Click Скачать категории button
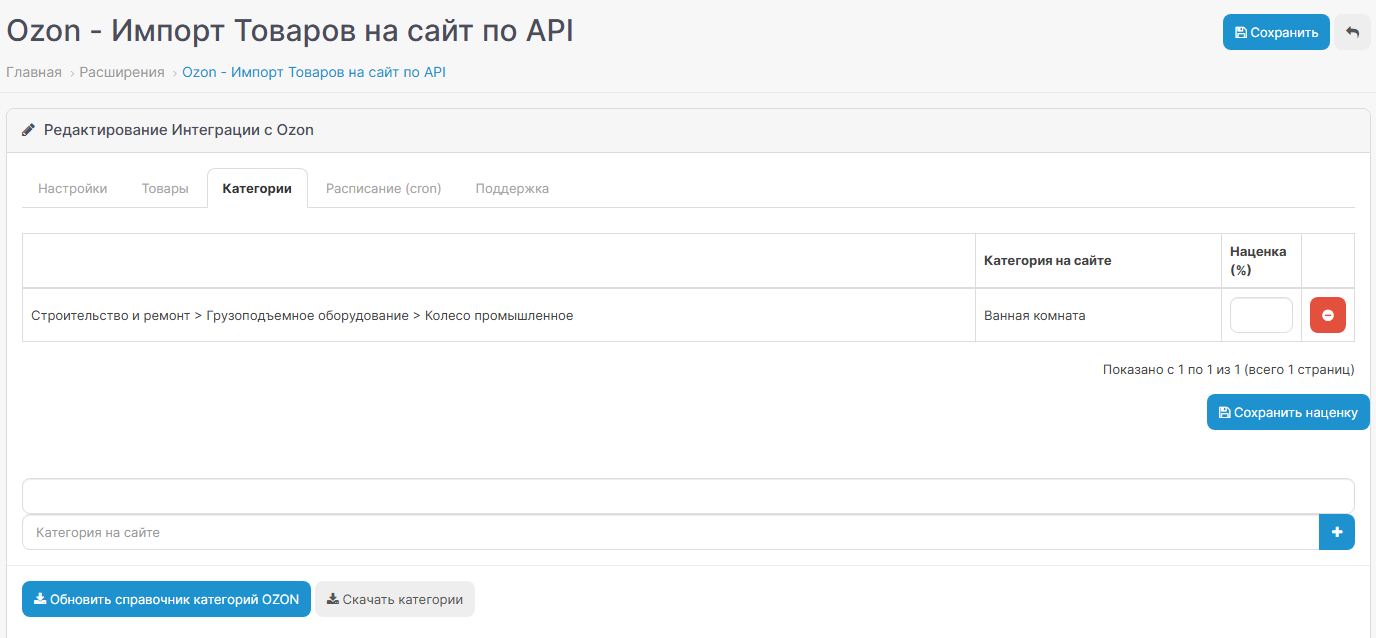This screenshot has height=638, width=1376. pos(394,599)
